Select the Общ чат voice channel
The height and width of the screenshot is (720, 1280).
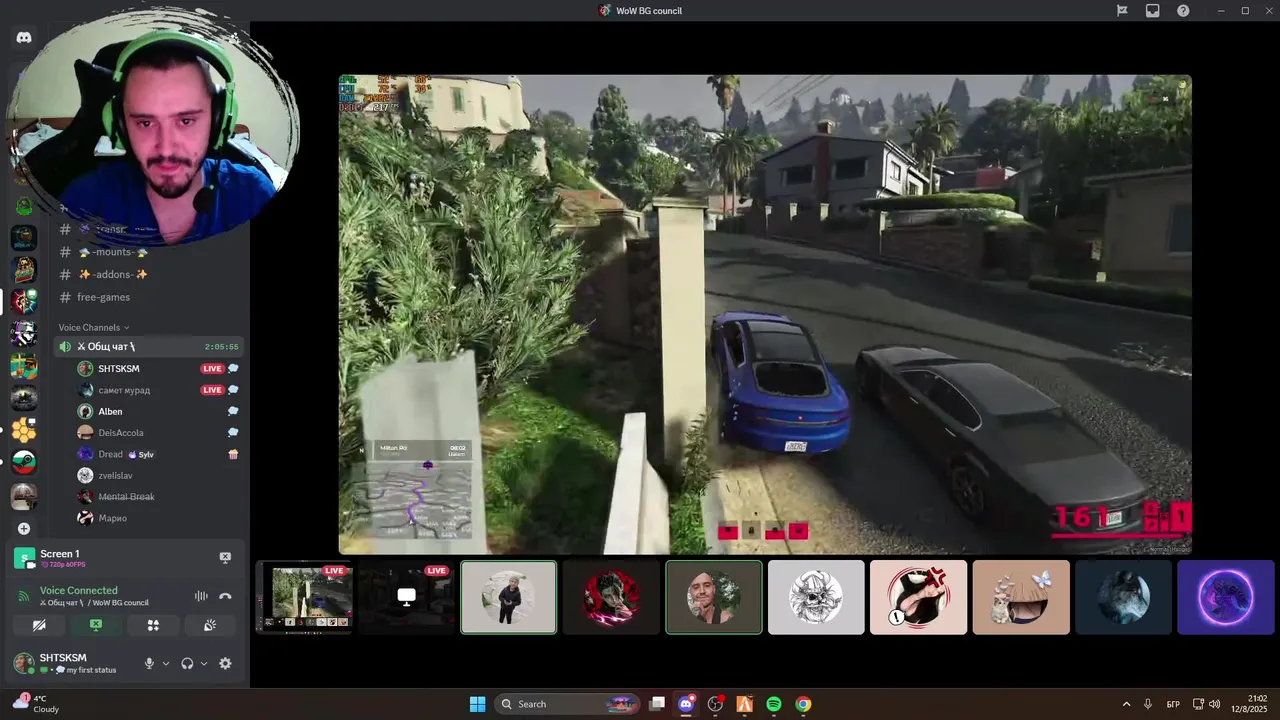click(x=148, y=347)
